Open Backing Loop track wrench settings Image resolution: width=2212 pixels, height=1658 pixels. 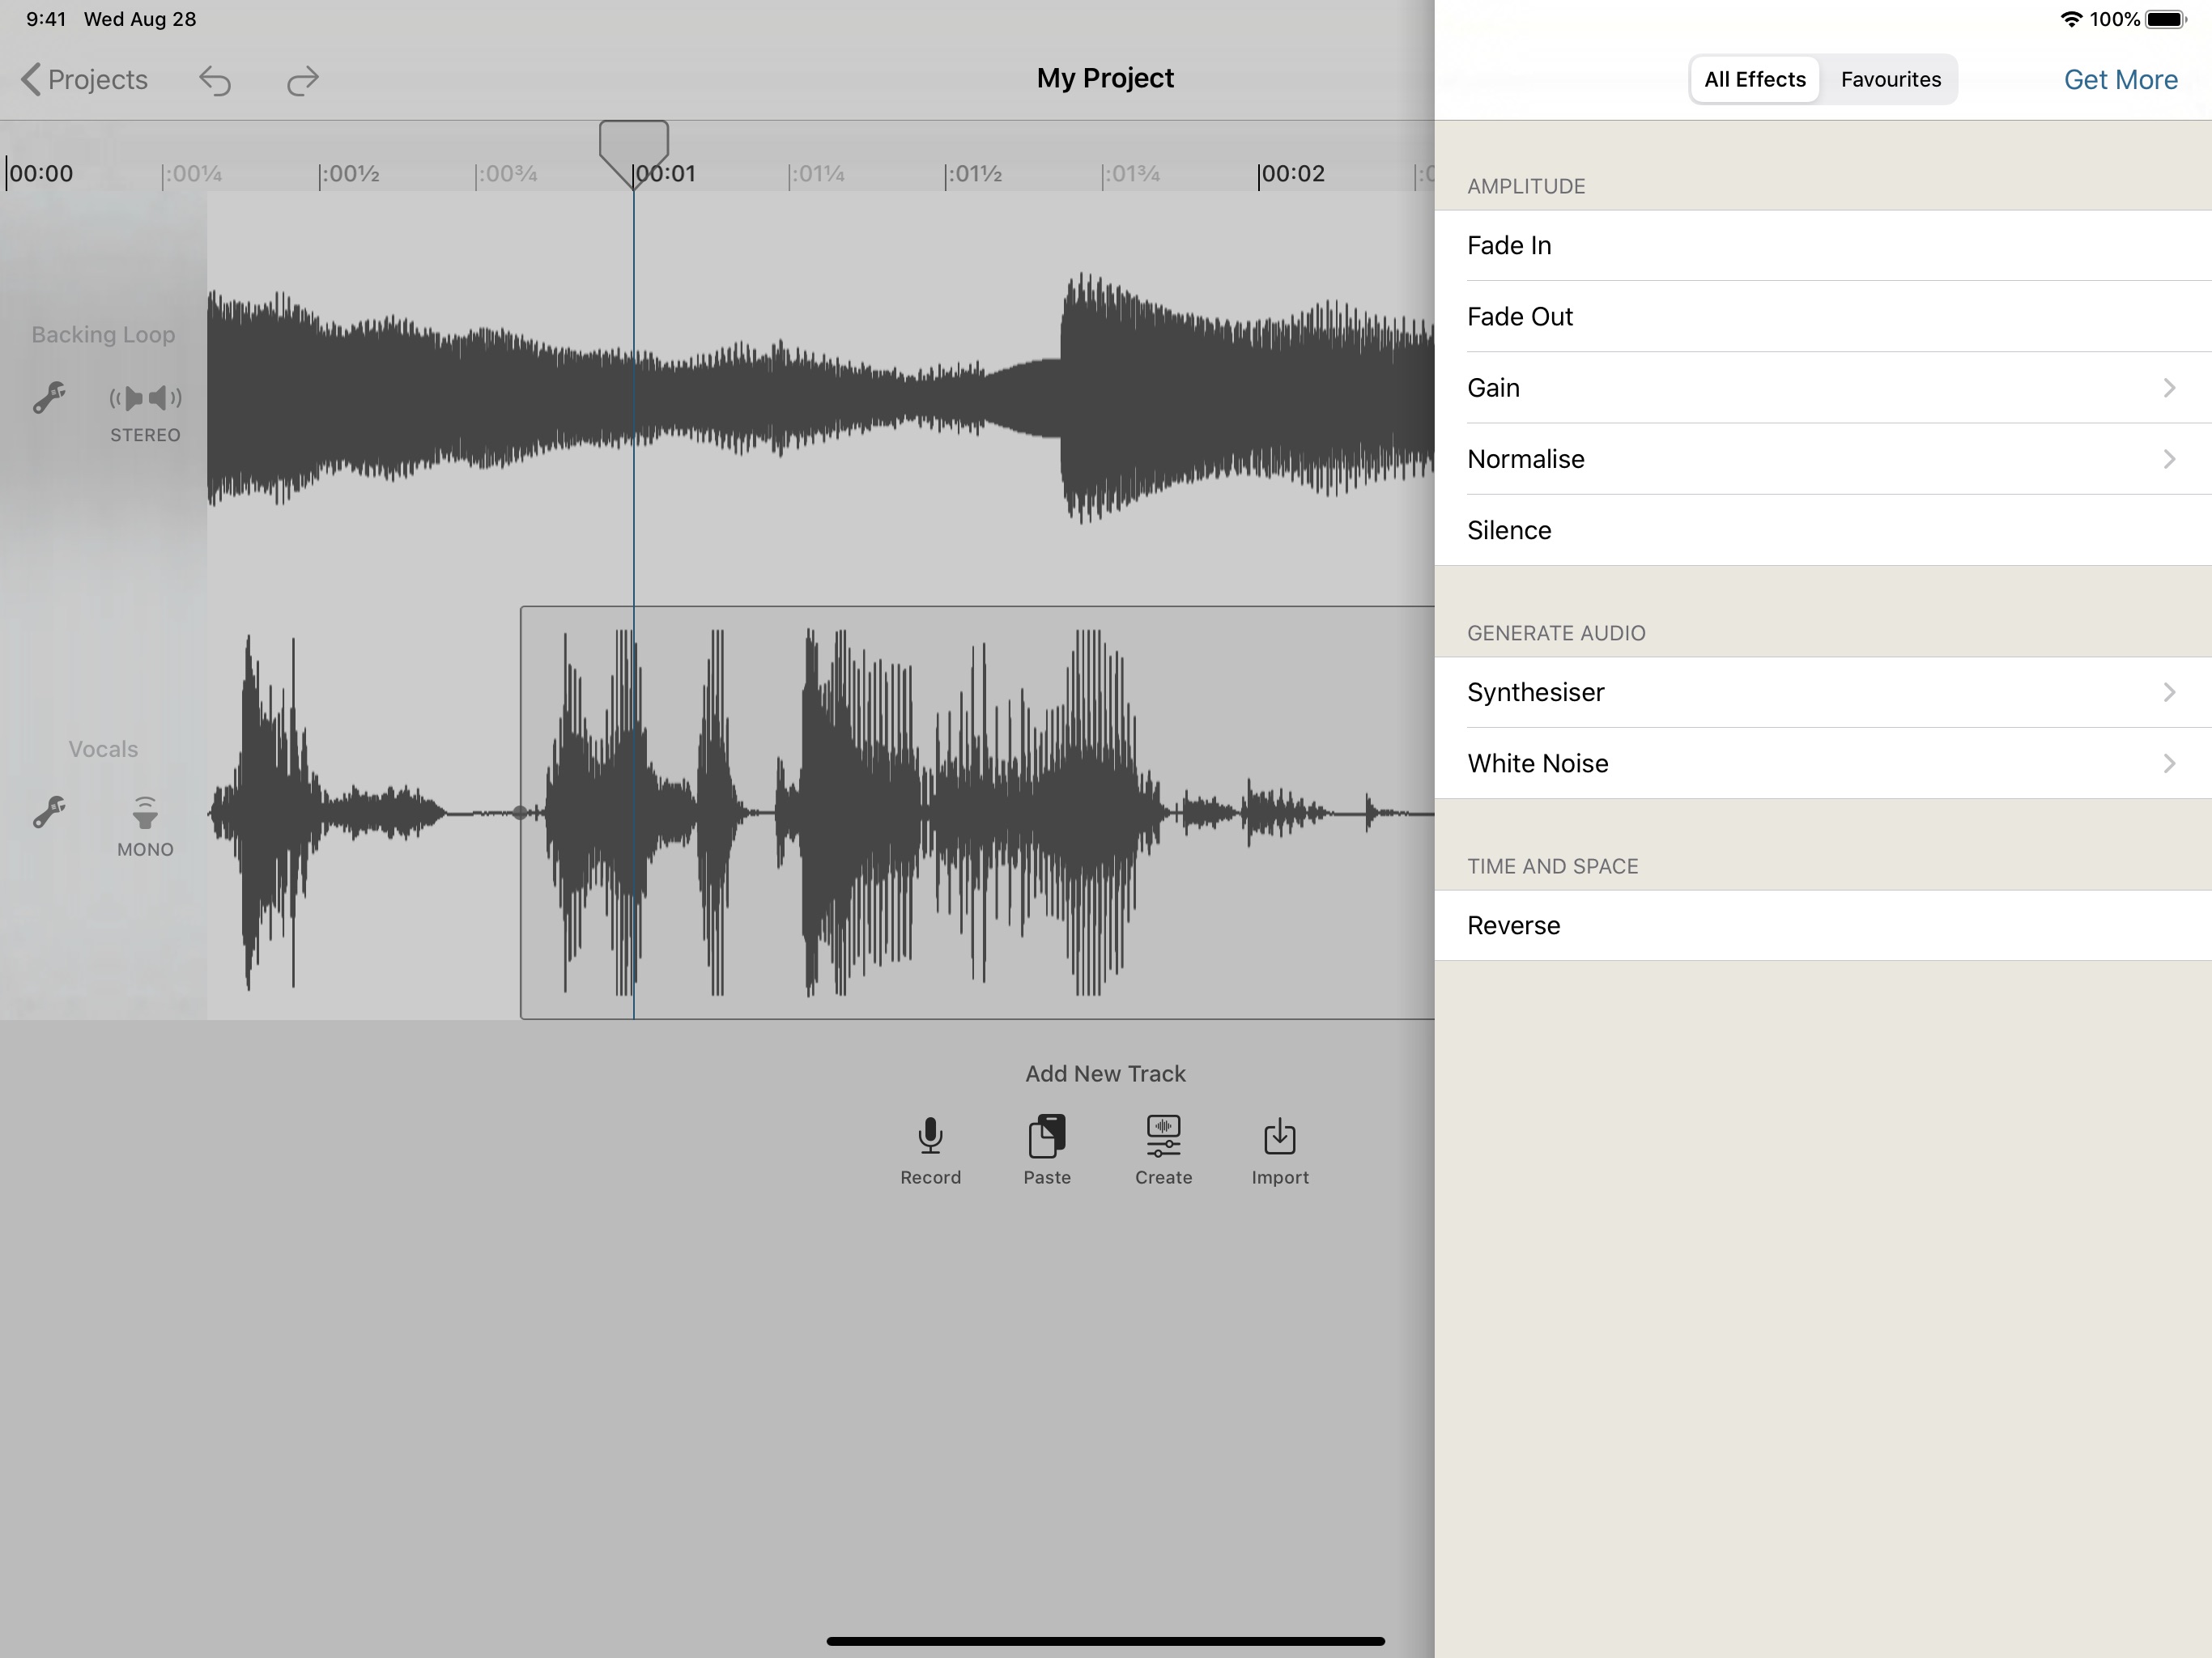[x=49, y=398]
